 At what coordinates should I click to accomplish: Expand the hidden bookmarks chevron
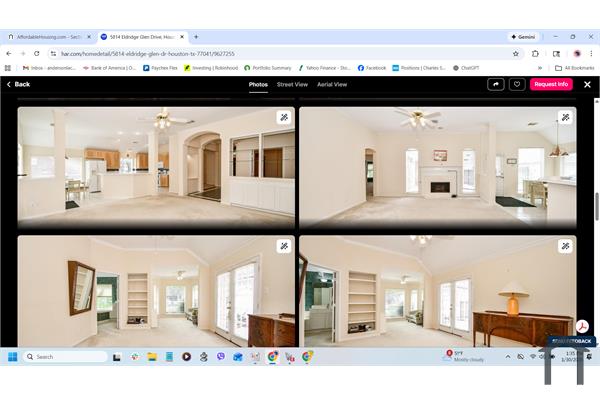(x=540, y=68)
